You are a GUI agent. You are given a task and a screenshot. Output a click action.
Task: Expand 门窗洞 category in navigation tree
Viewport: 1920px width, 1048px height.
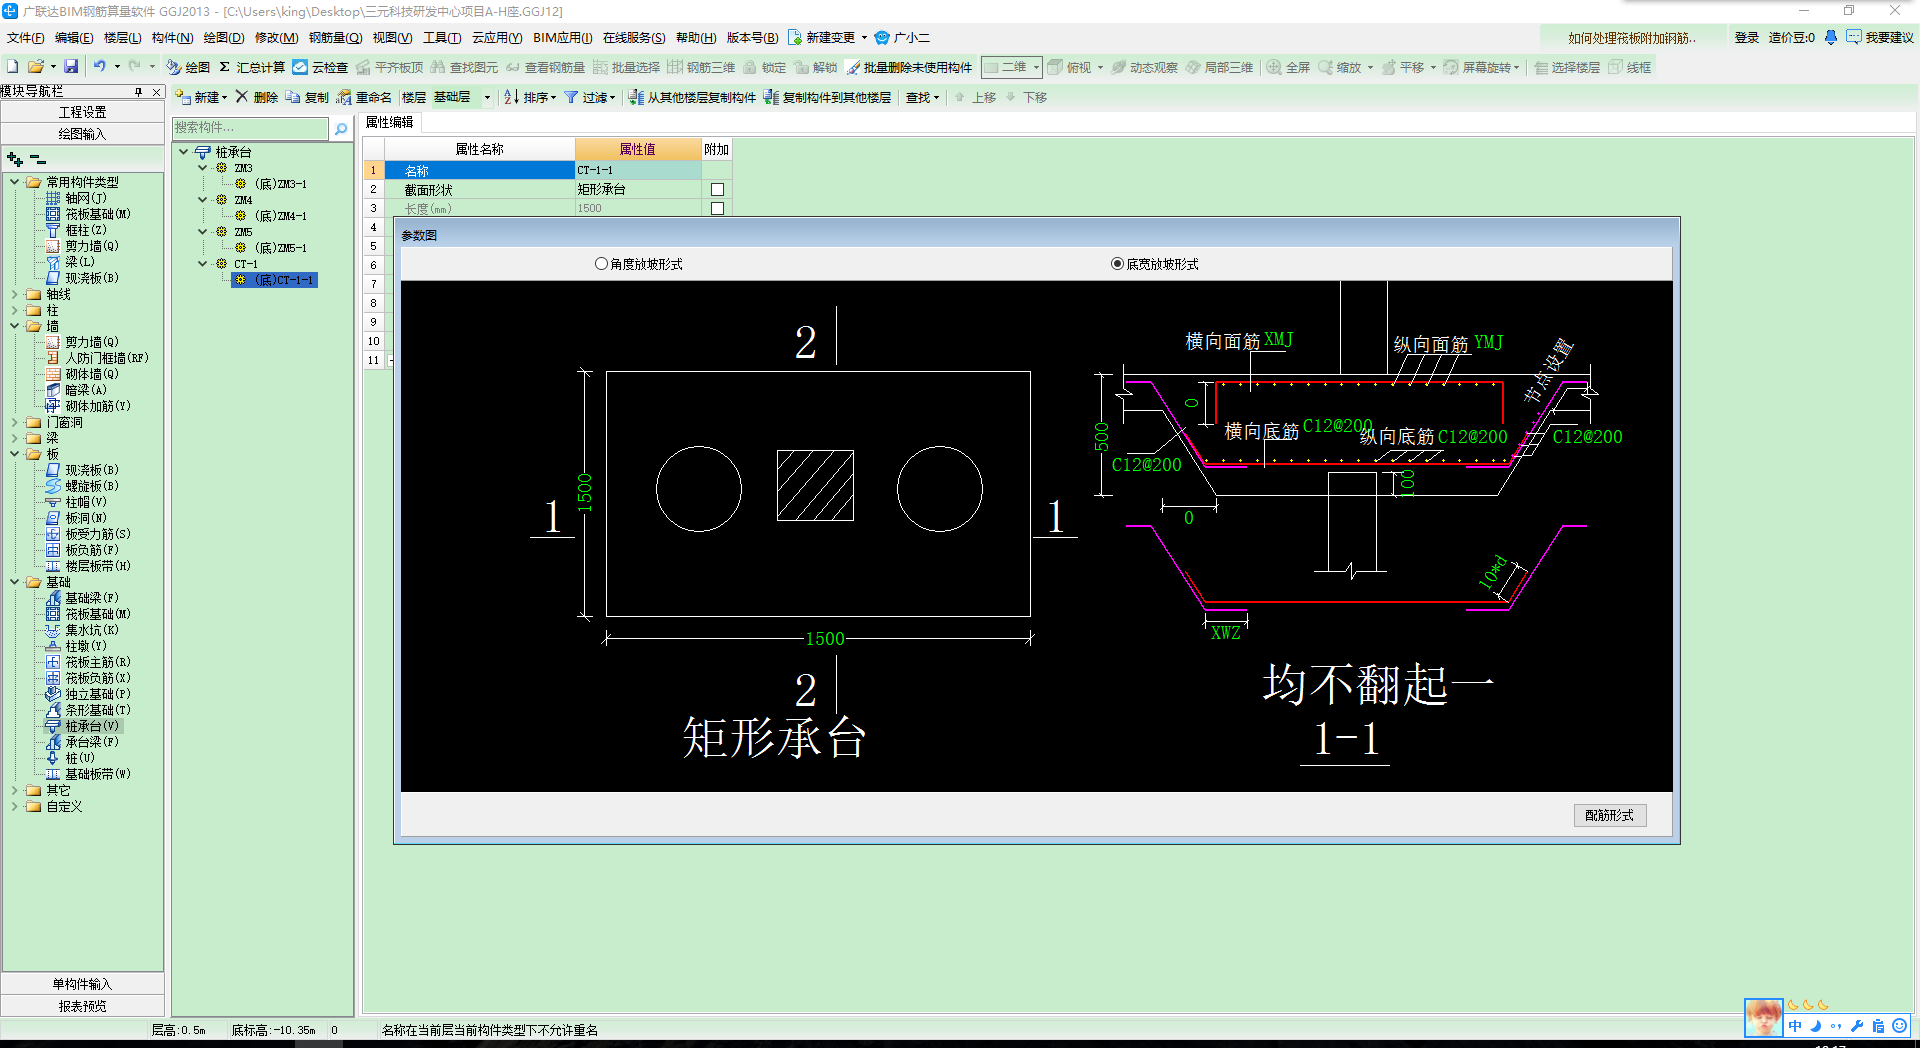pos(14,422)
